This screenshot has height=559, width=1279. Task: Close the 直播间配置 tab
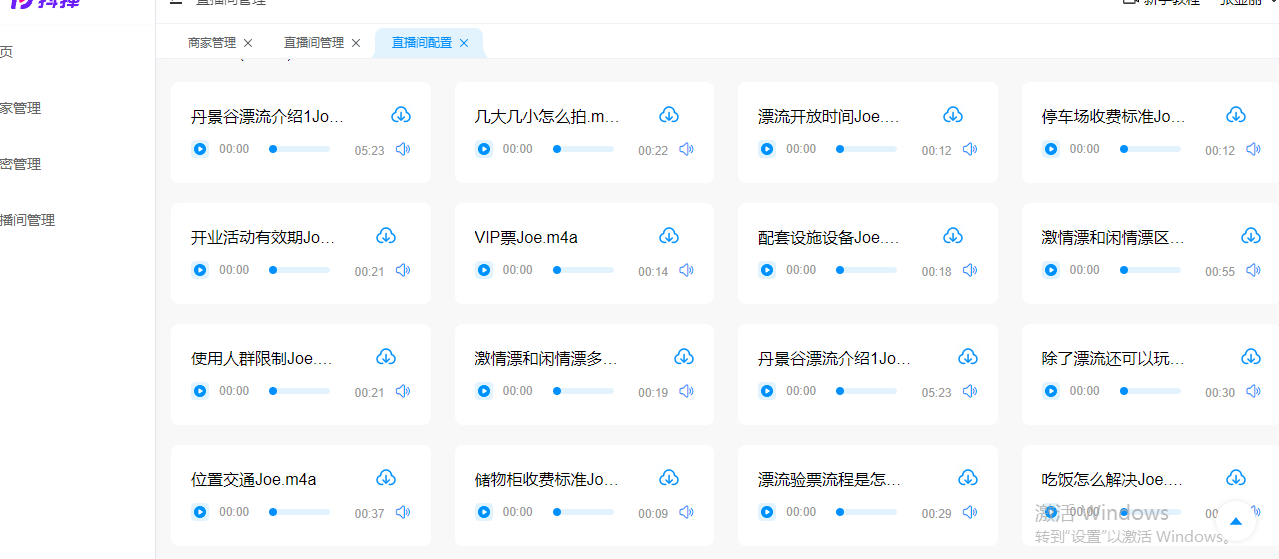(464, 43)
